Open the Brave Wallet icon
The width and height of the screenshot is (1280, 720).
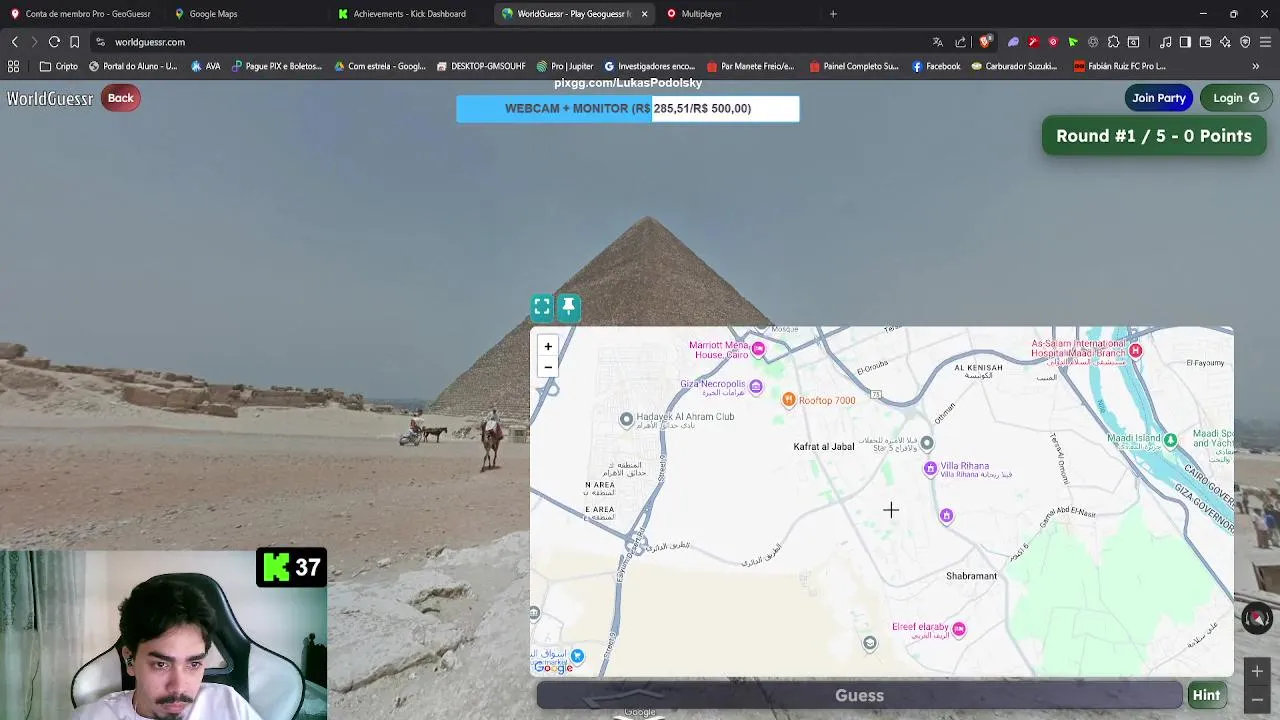coord(1205,42)
